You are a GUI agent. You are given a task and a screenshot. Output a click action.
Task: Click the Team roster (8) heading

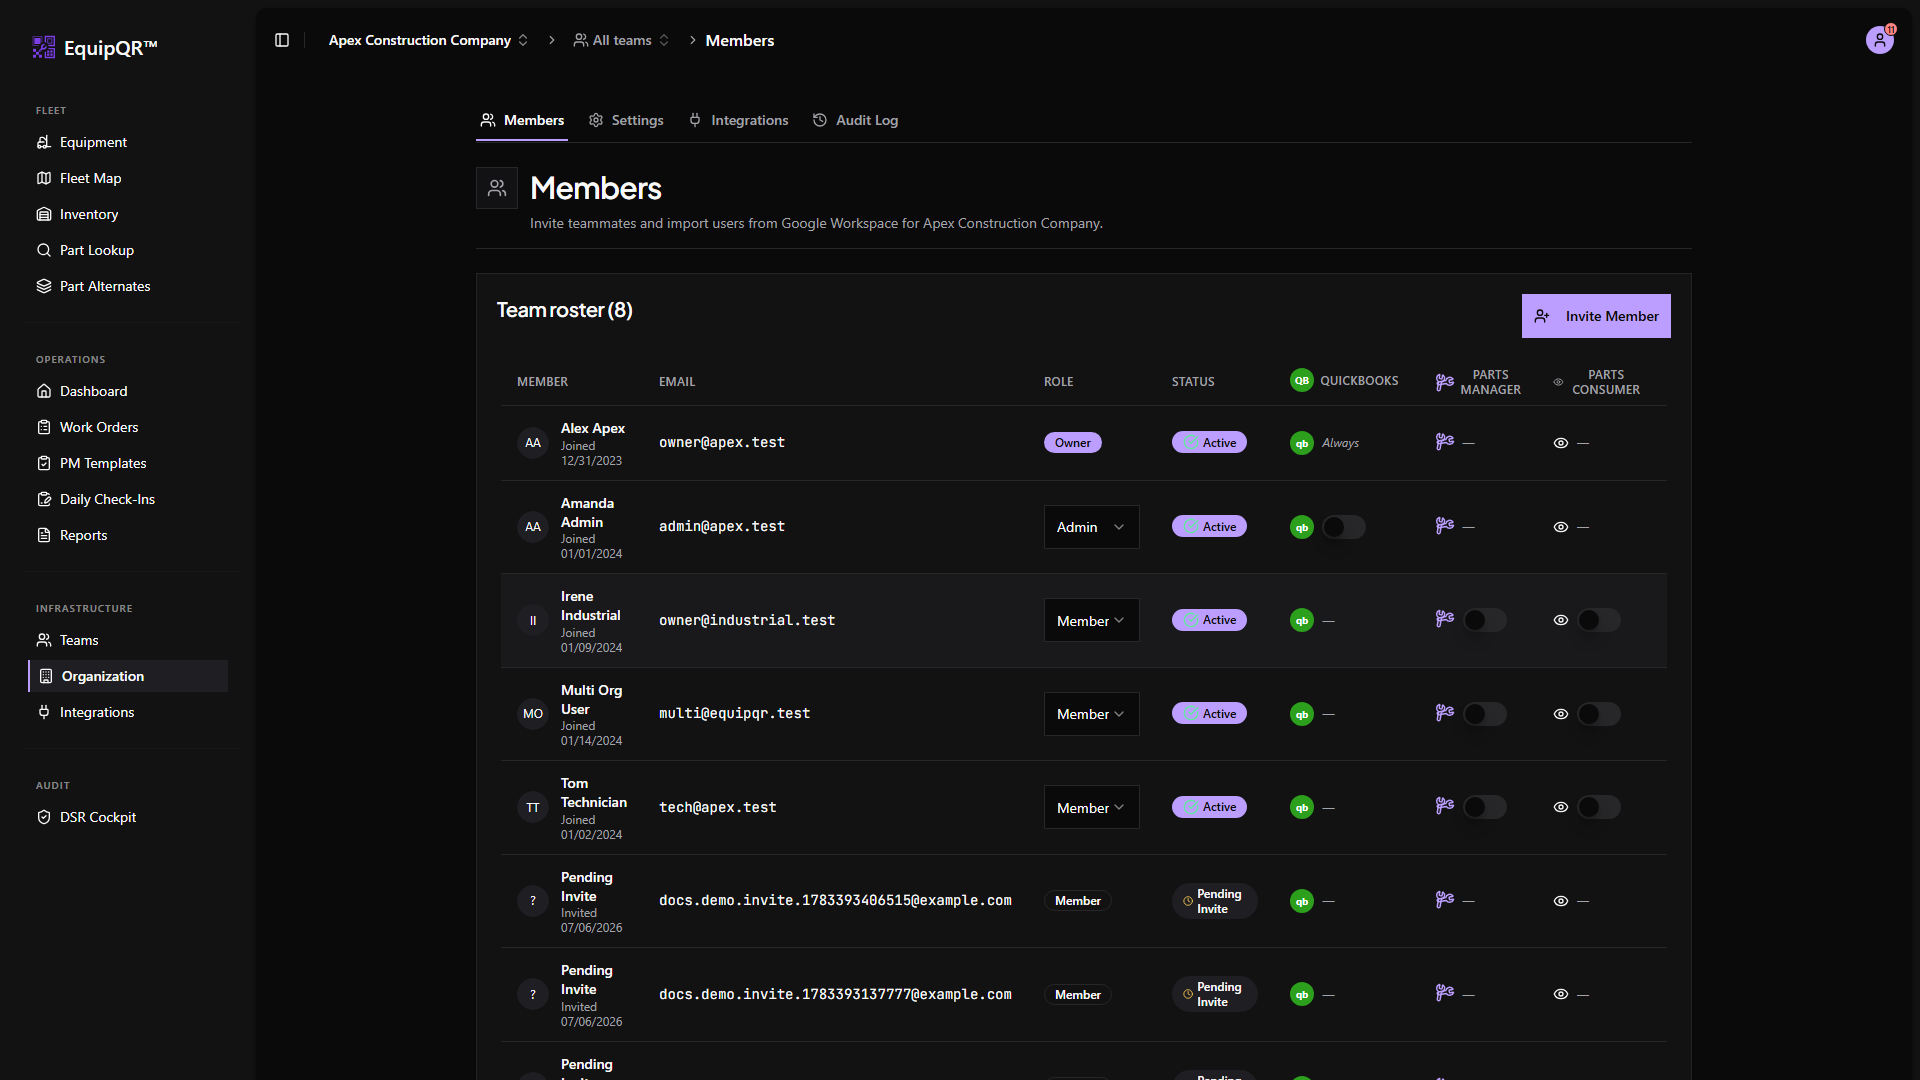565,310
